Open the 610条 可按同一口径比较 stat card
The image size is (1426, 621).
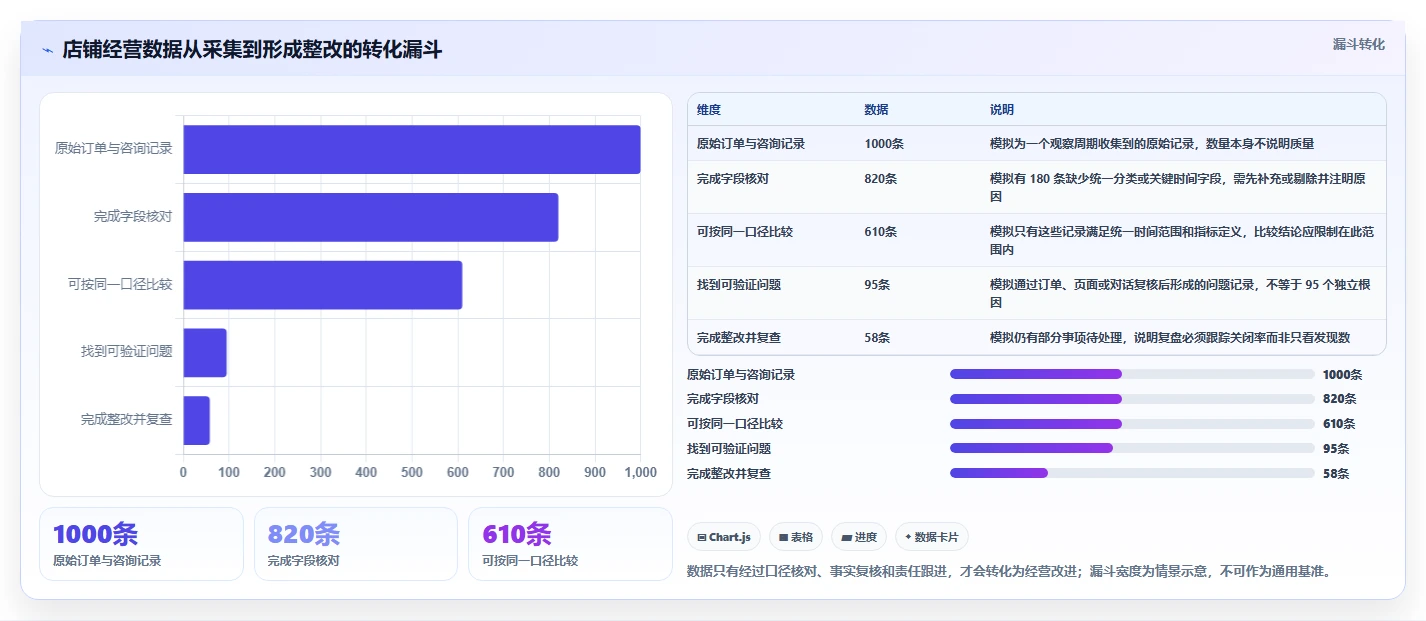click(x=570, y=544)
